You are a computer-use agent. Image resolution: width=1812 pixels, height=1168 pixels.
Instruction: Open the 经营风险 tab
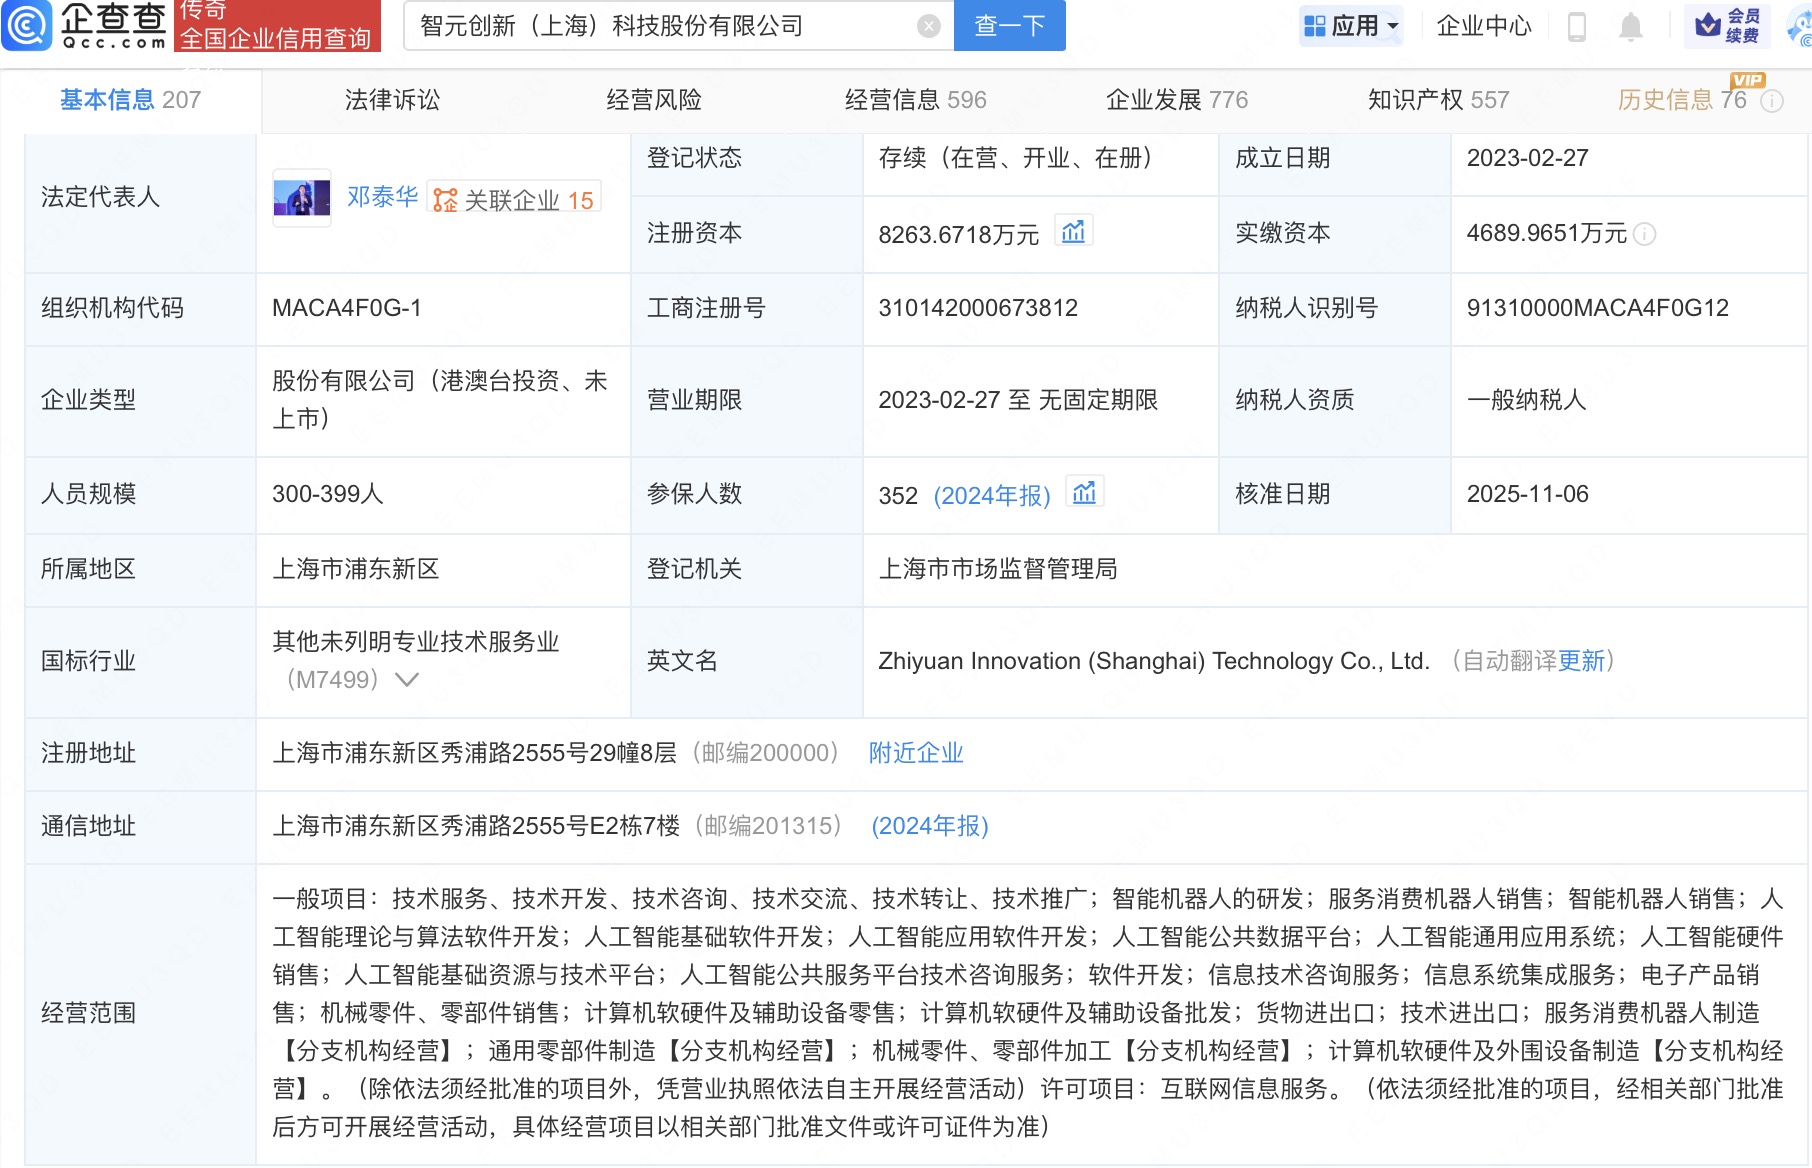[x=653, y=100]
